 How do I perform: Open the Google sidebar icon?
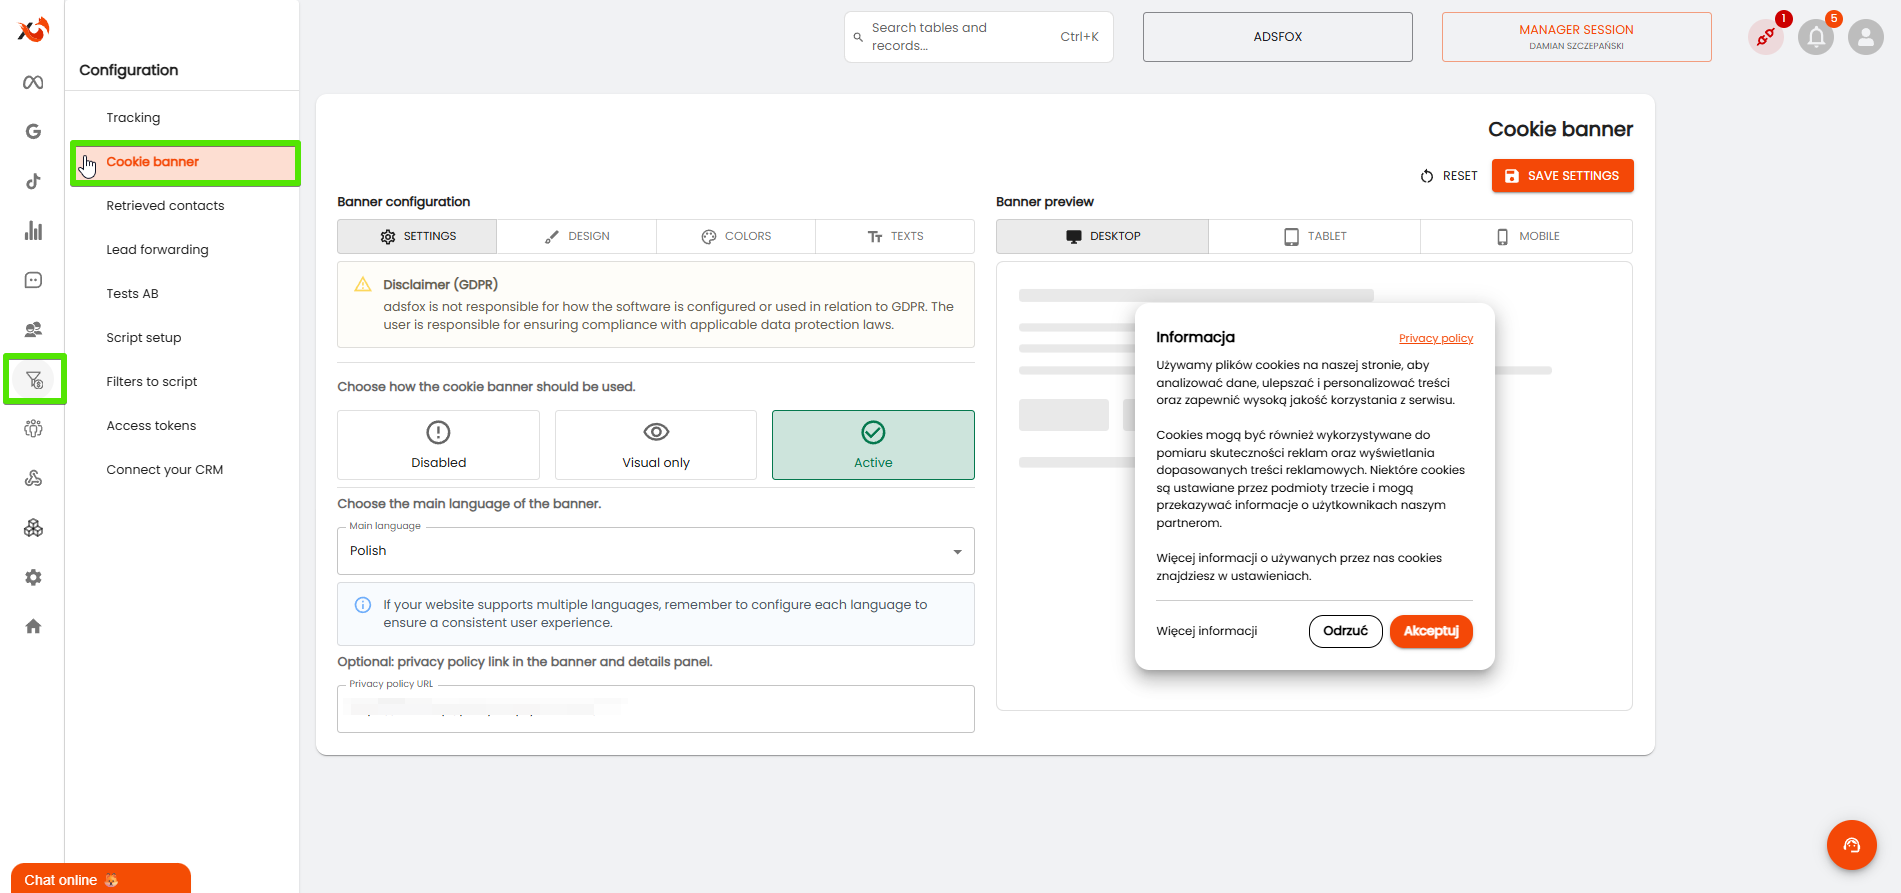33,131
